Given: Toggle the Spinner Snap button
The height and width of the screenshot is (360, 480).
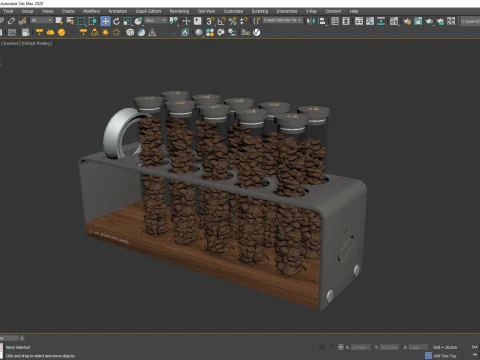Looking at the screenshot, I should (x=244, y=21).
